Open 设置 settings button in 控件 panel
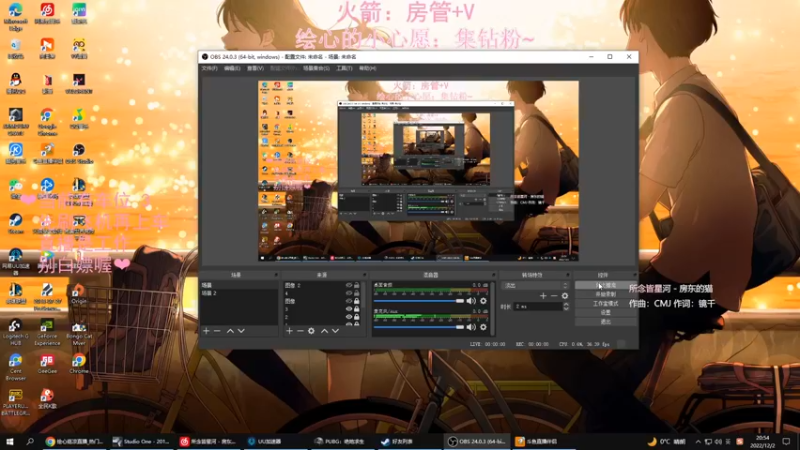 (x=606, y=313)
